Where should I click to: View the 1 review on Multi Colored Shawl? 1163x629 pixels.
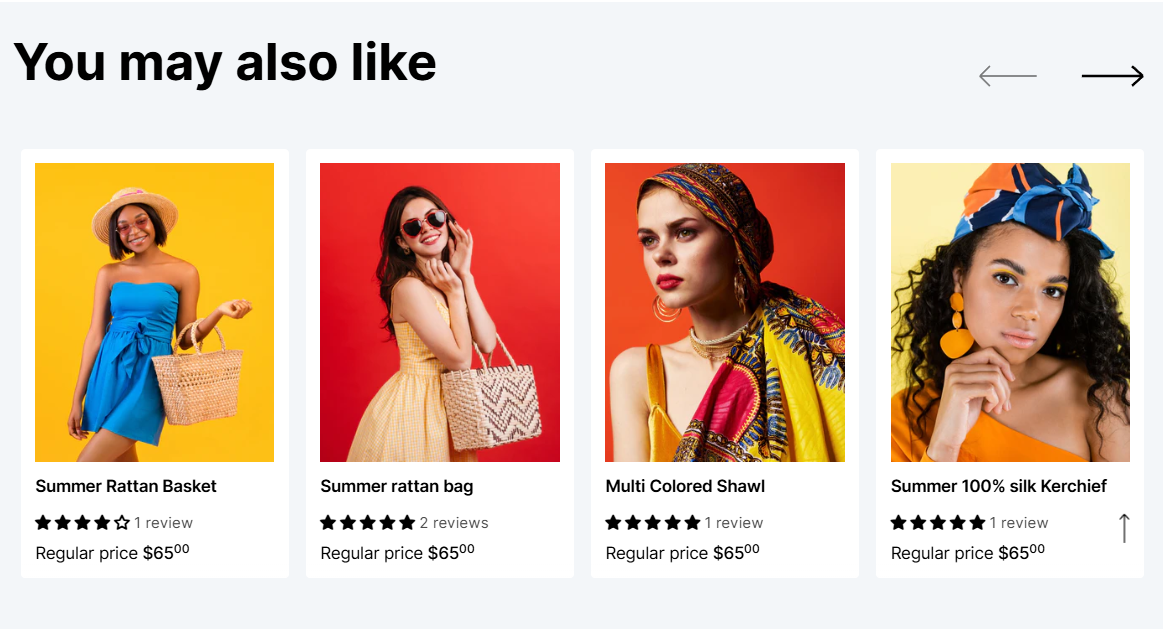tap(734, 523)
